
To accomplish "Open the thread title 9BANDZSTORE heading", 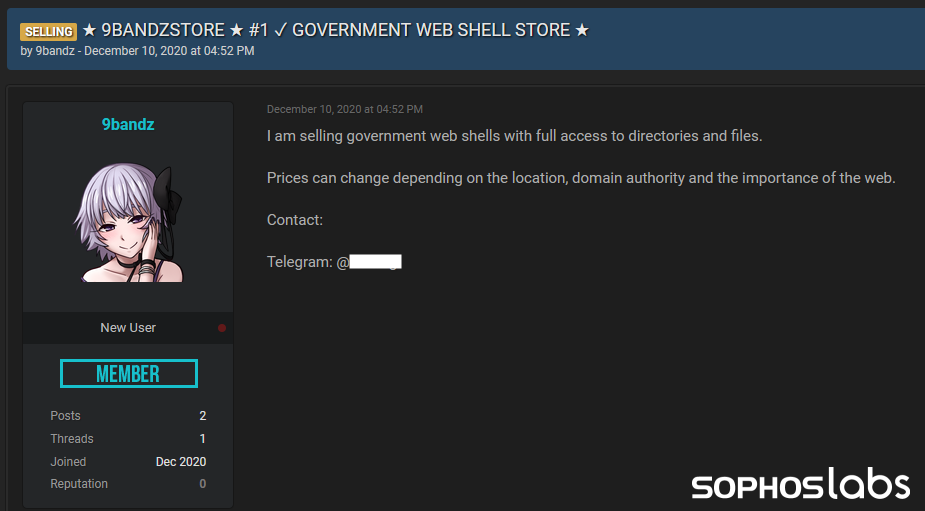I will click(x=335, y=30).
